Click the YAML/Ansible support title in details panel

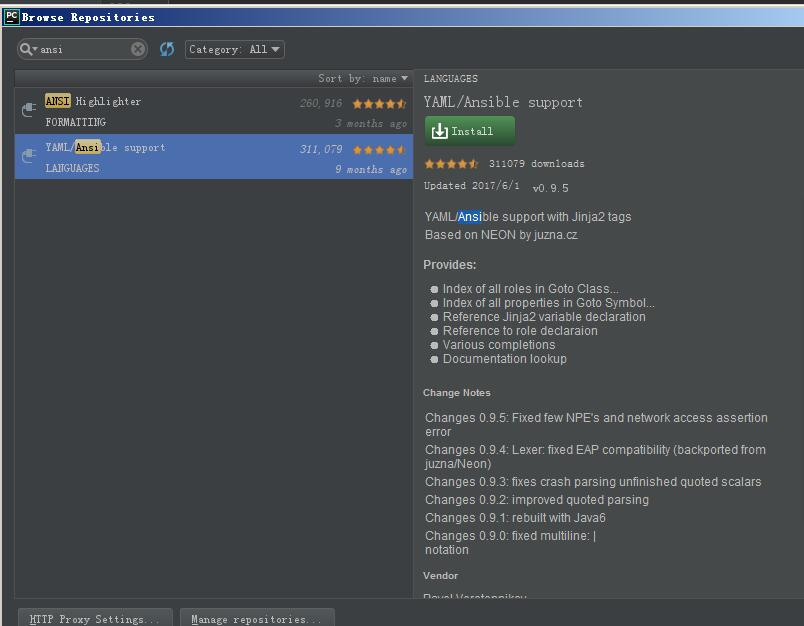[x=503, y=103]
